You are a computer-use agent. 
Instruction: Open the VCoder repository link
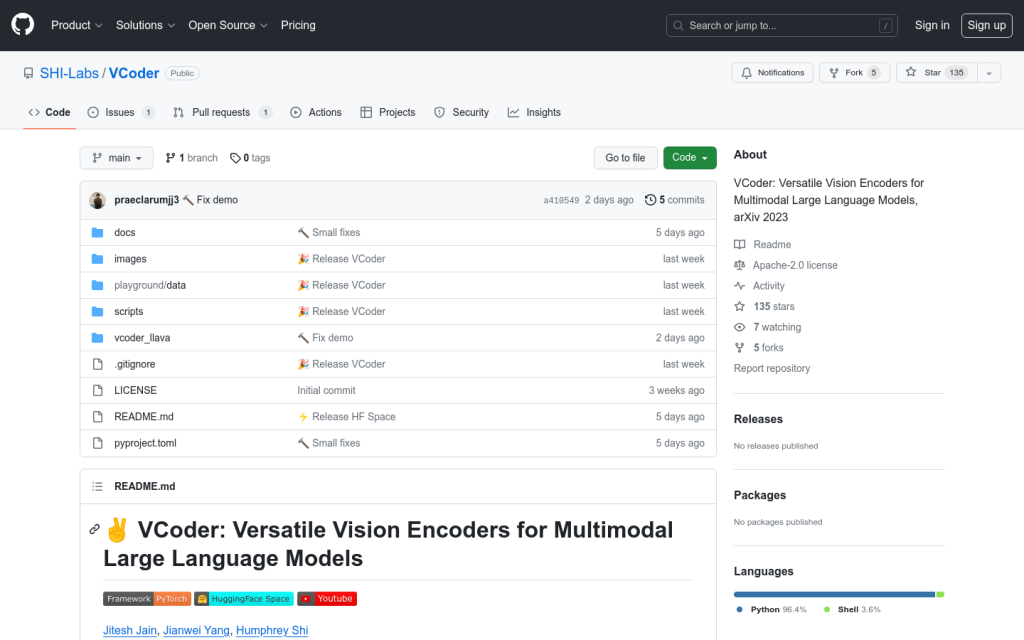point(134,73)
